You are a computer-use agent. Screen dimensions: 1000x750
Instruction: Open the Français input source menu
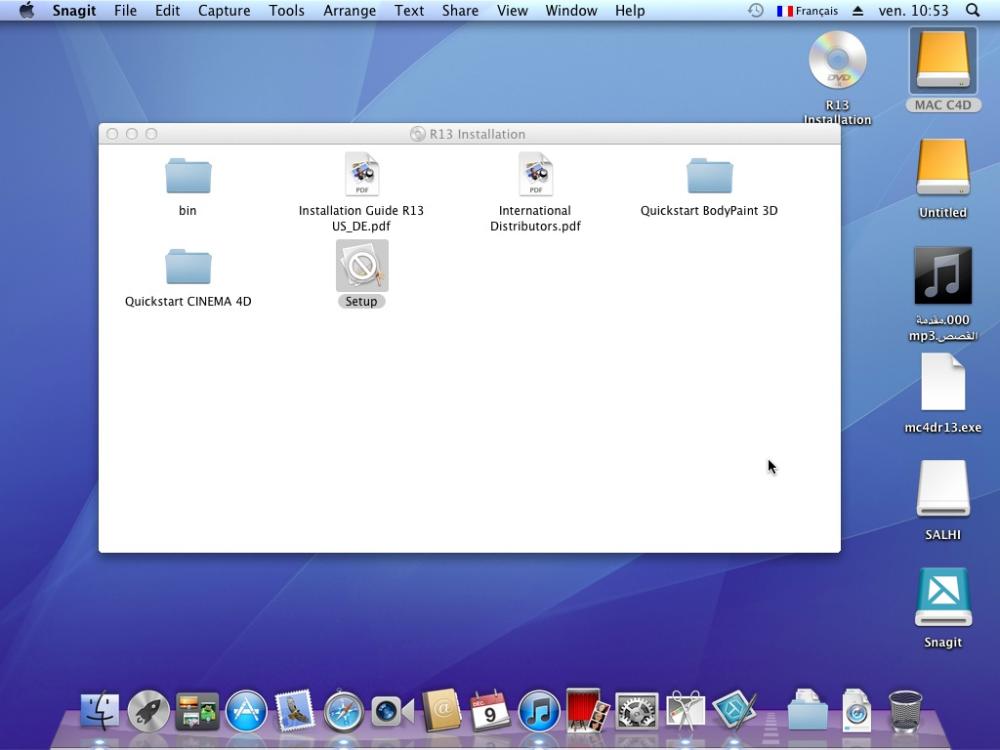[807, 10]
